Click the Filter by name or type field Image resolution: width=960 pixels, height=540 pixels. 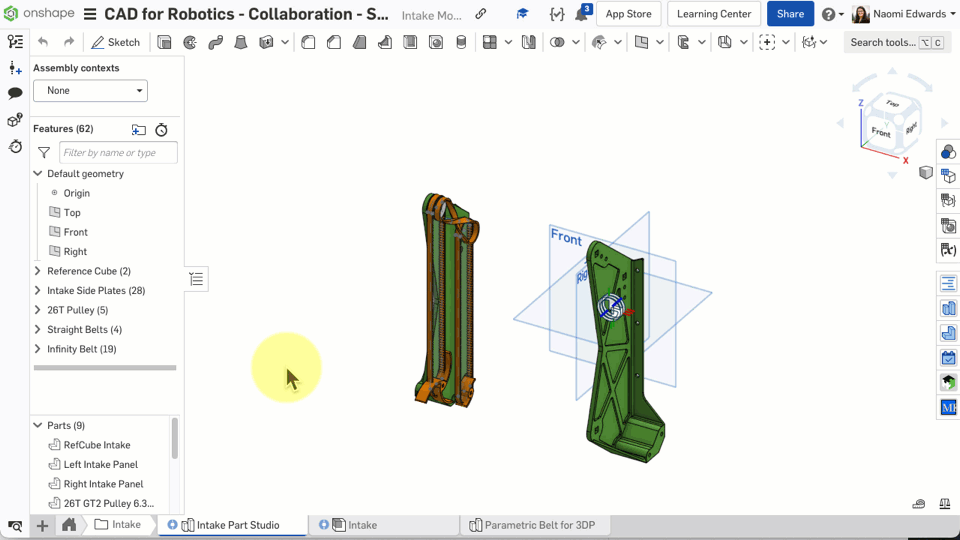pos(118,153)
